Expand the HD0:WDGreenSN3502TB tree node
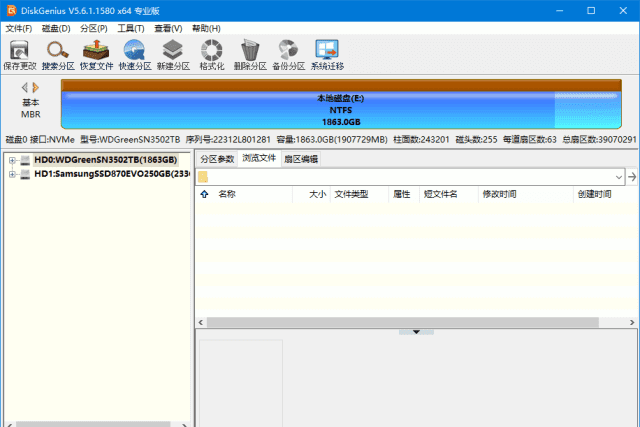Image resolution: width=640 pixels, height=427 pixels. point(12,160)
